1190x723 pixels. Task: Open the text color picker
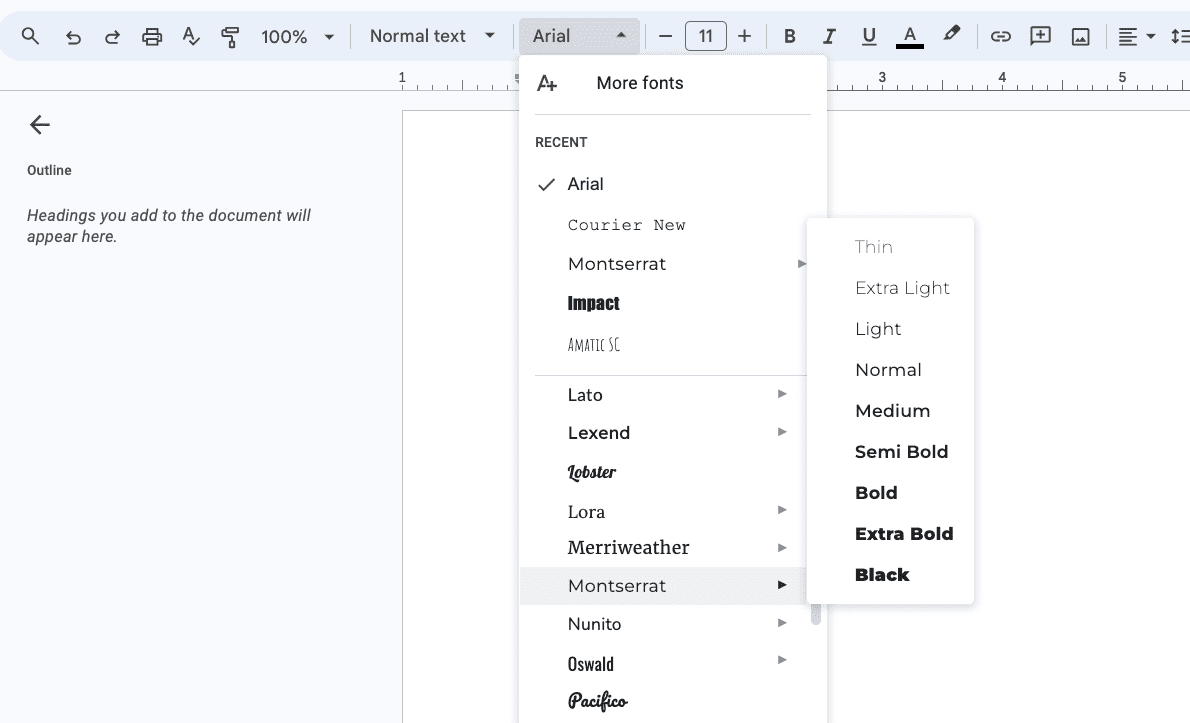(909, 37)
